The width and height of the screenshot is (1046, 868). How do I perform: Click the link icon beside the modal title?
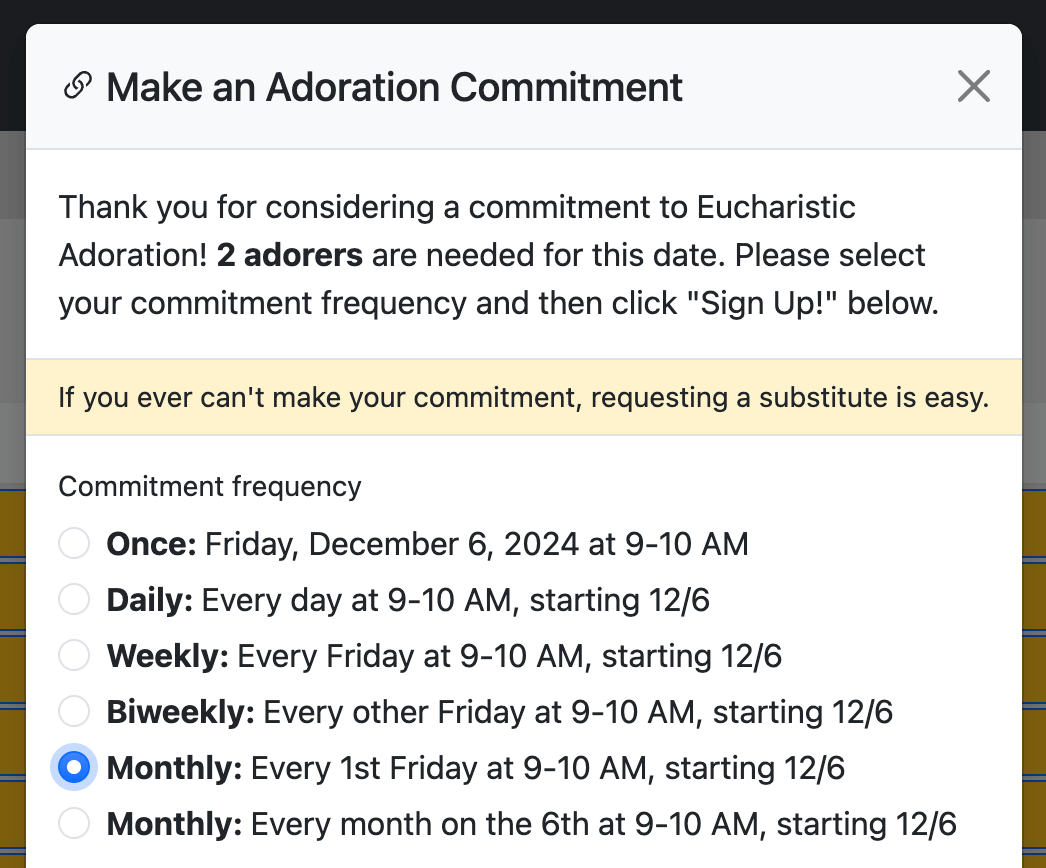[75, 87]
